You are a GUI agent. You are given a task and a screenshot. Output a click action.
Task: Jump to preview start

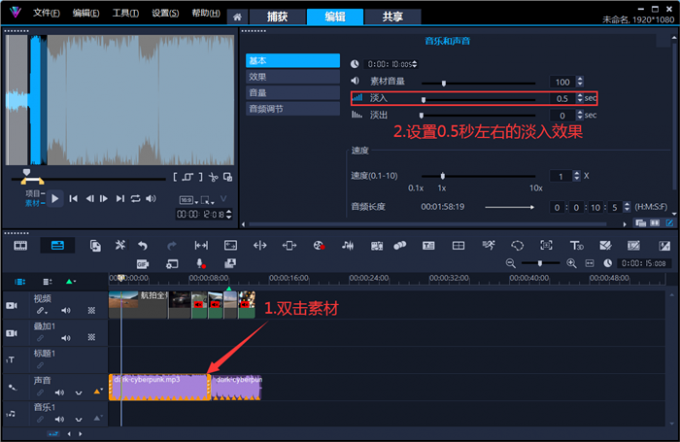click(73, 199)
